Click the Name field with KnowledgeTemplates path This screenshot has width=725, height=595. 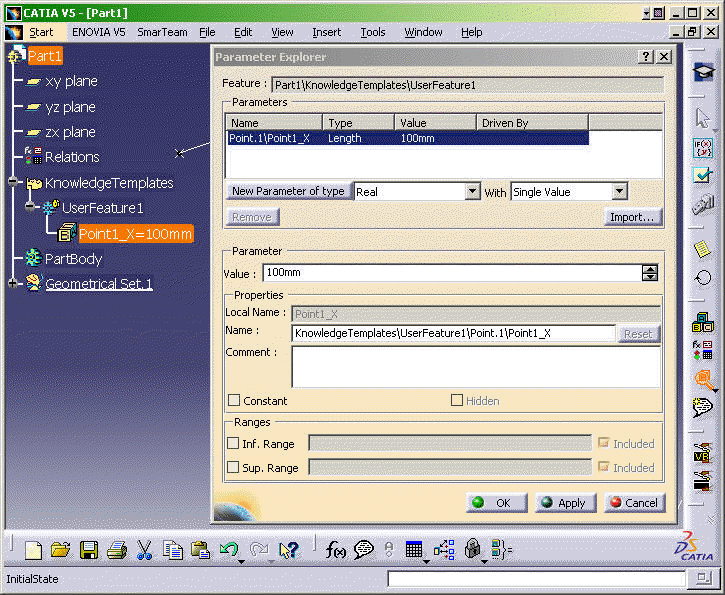453,333
